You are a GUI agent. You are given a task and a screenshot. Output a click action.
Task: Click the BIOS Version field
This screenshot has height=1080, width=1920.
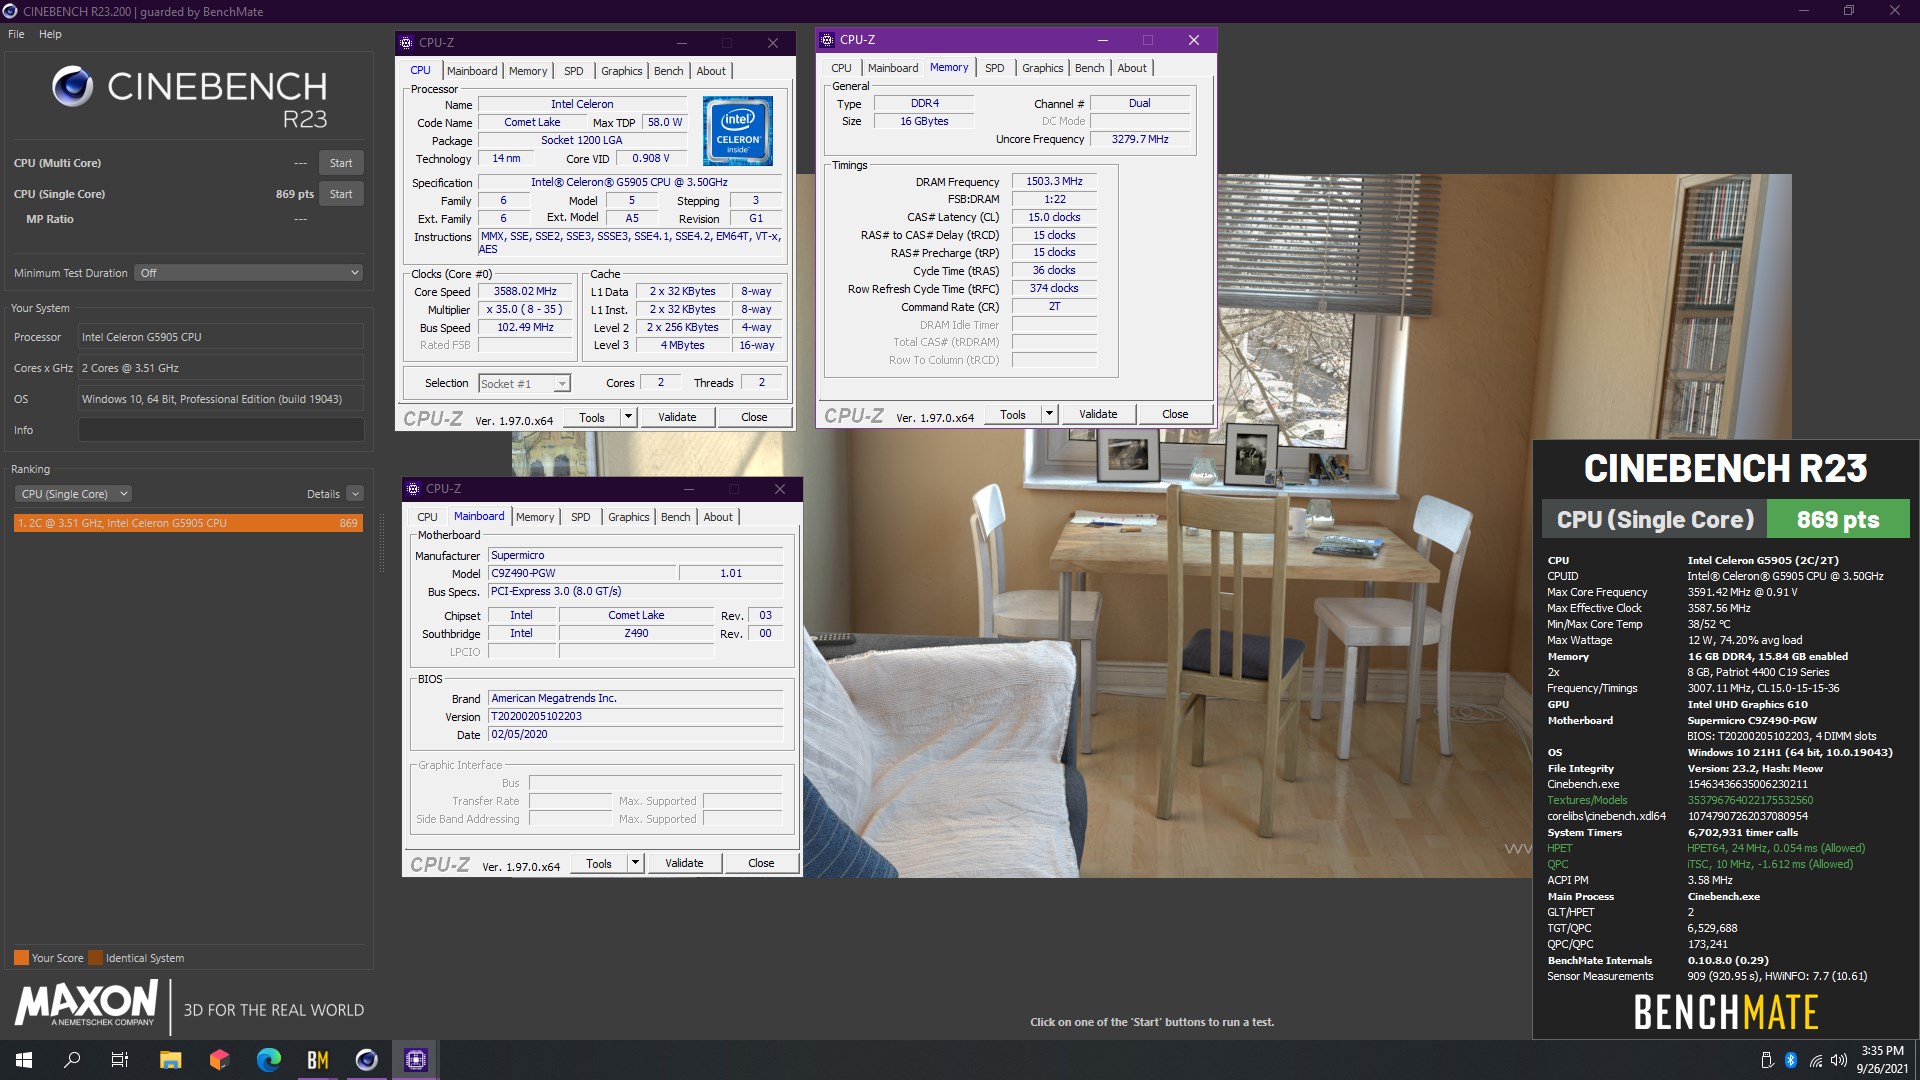pos(636,716)
